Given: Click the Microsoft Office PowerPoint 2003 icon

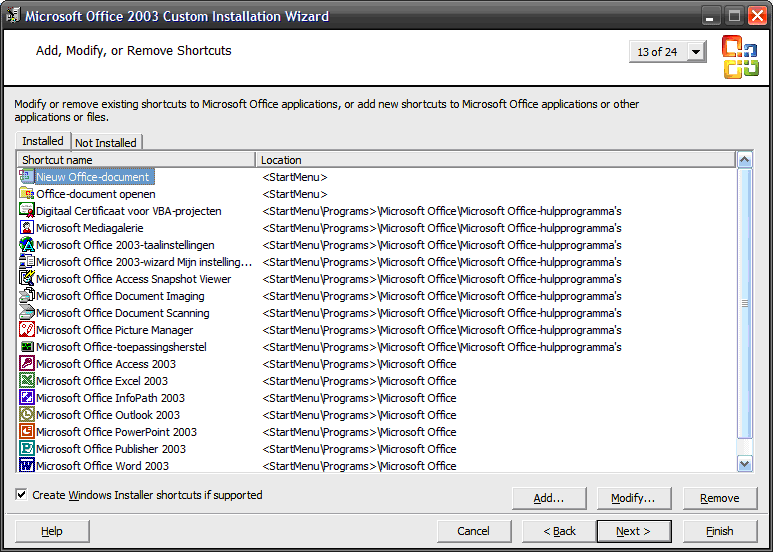Looking at the screenshot, I should (x=27, y=432).
